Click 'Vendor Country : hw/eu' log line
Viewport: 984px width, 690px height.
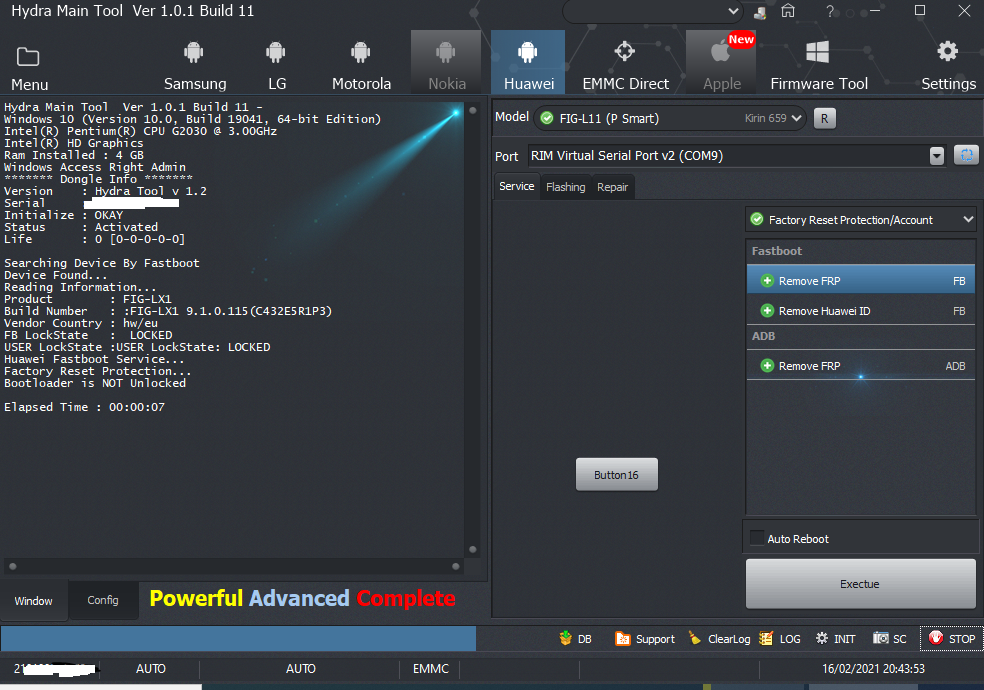pyautogui.click(x=81, y=323)
